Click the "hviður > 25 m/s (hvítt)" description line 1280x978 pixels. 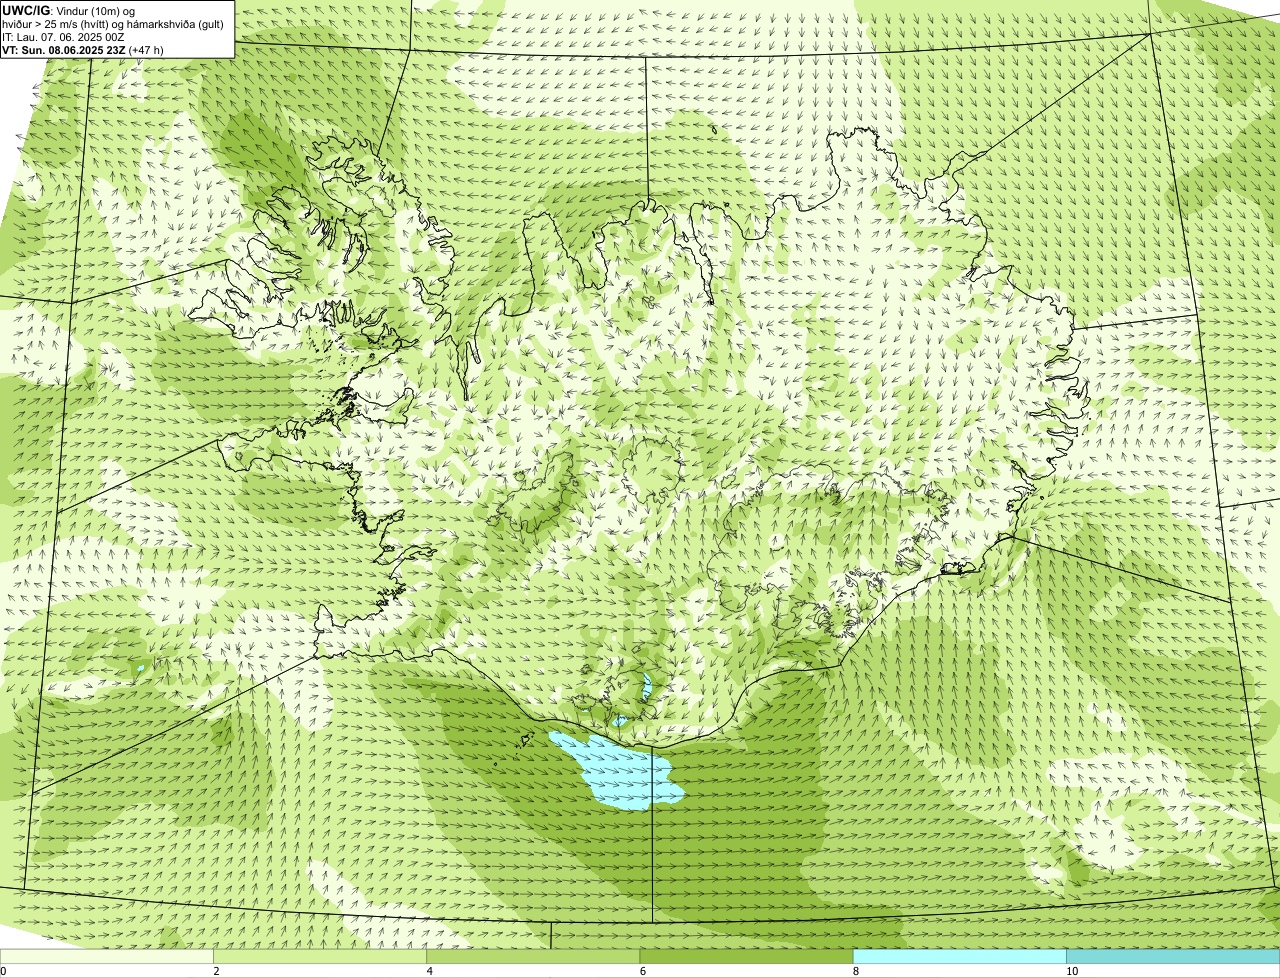(113, 24)
